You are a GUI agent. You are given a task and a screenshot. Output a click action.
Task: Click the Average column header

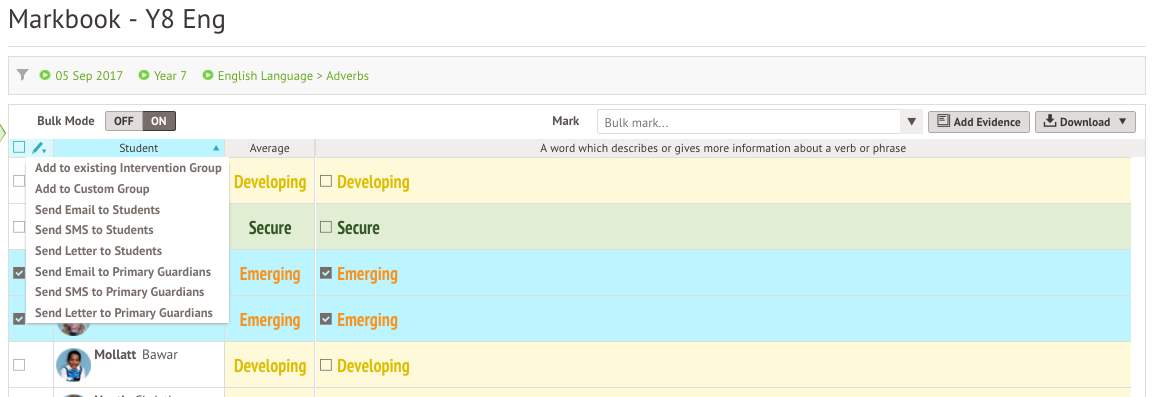coord(270,148)
